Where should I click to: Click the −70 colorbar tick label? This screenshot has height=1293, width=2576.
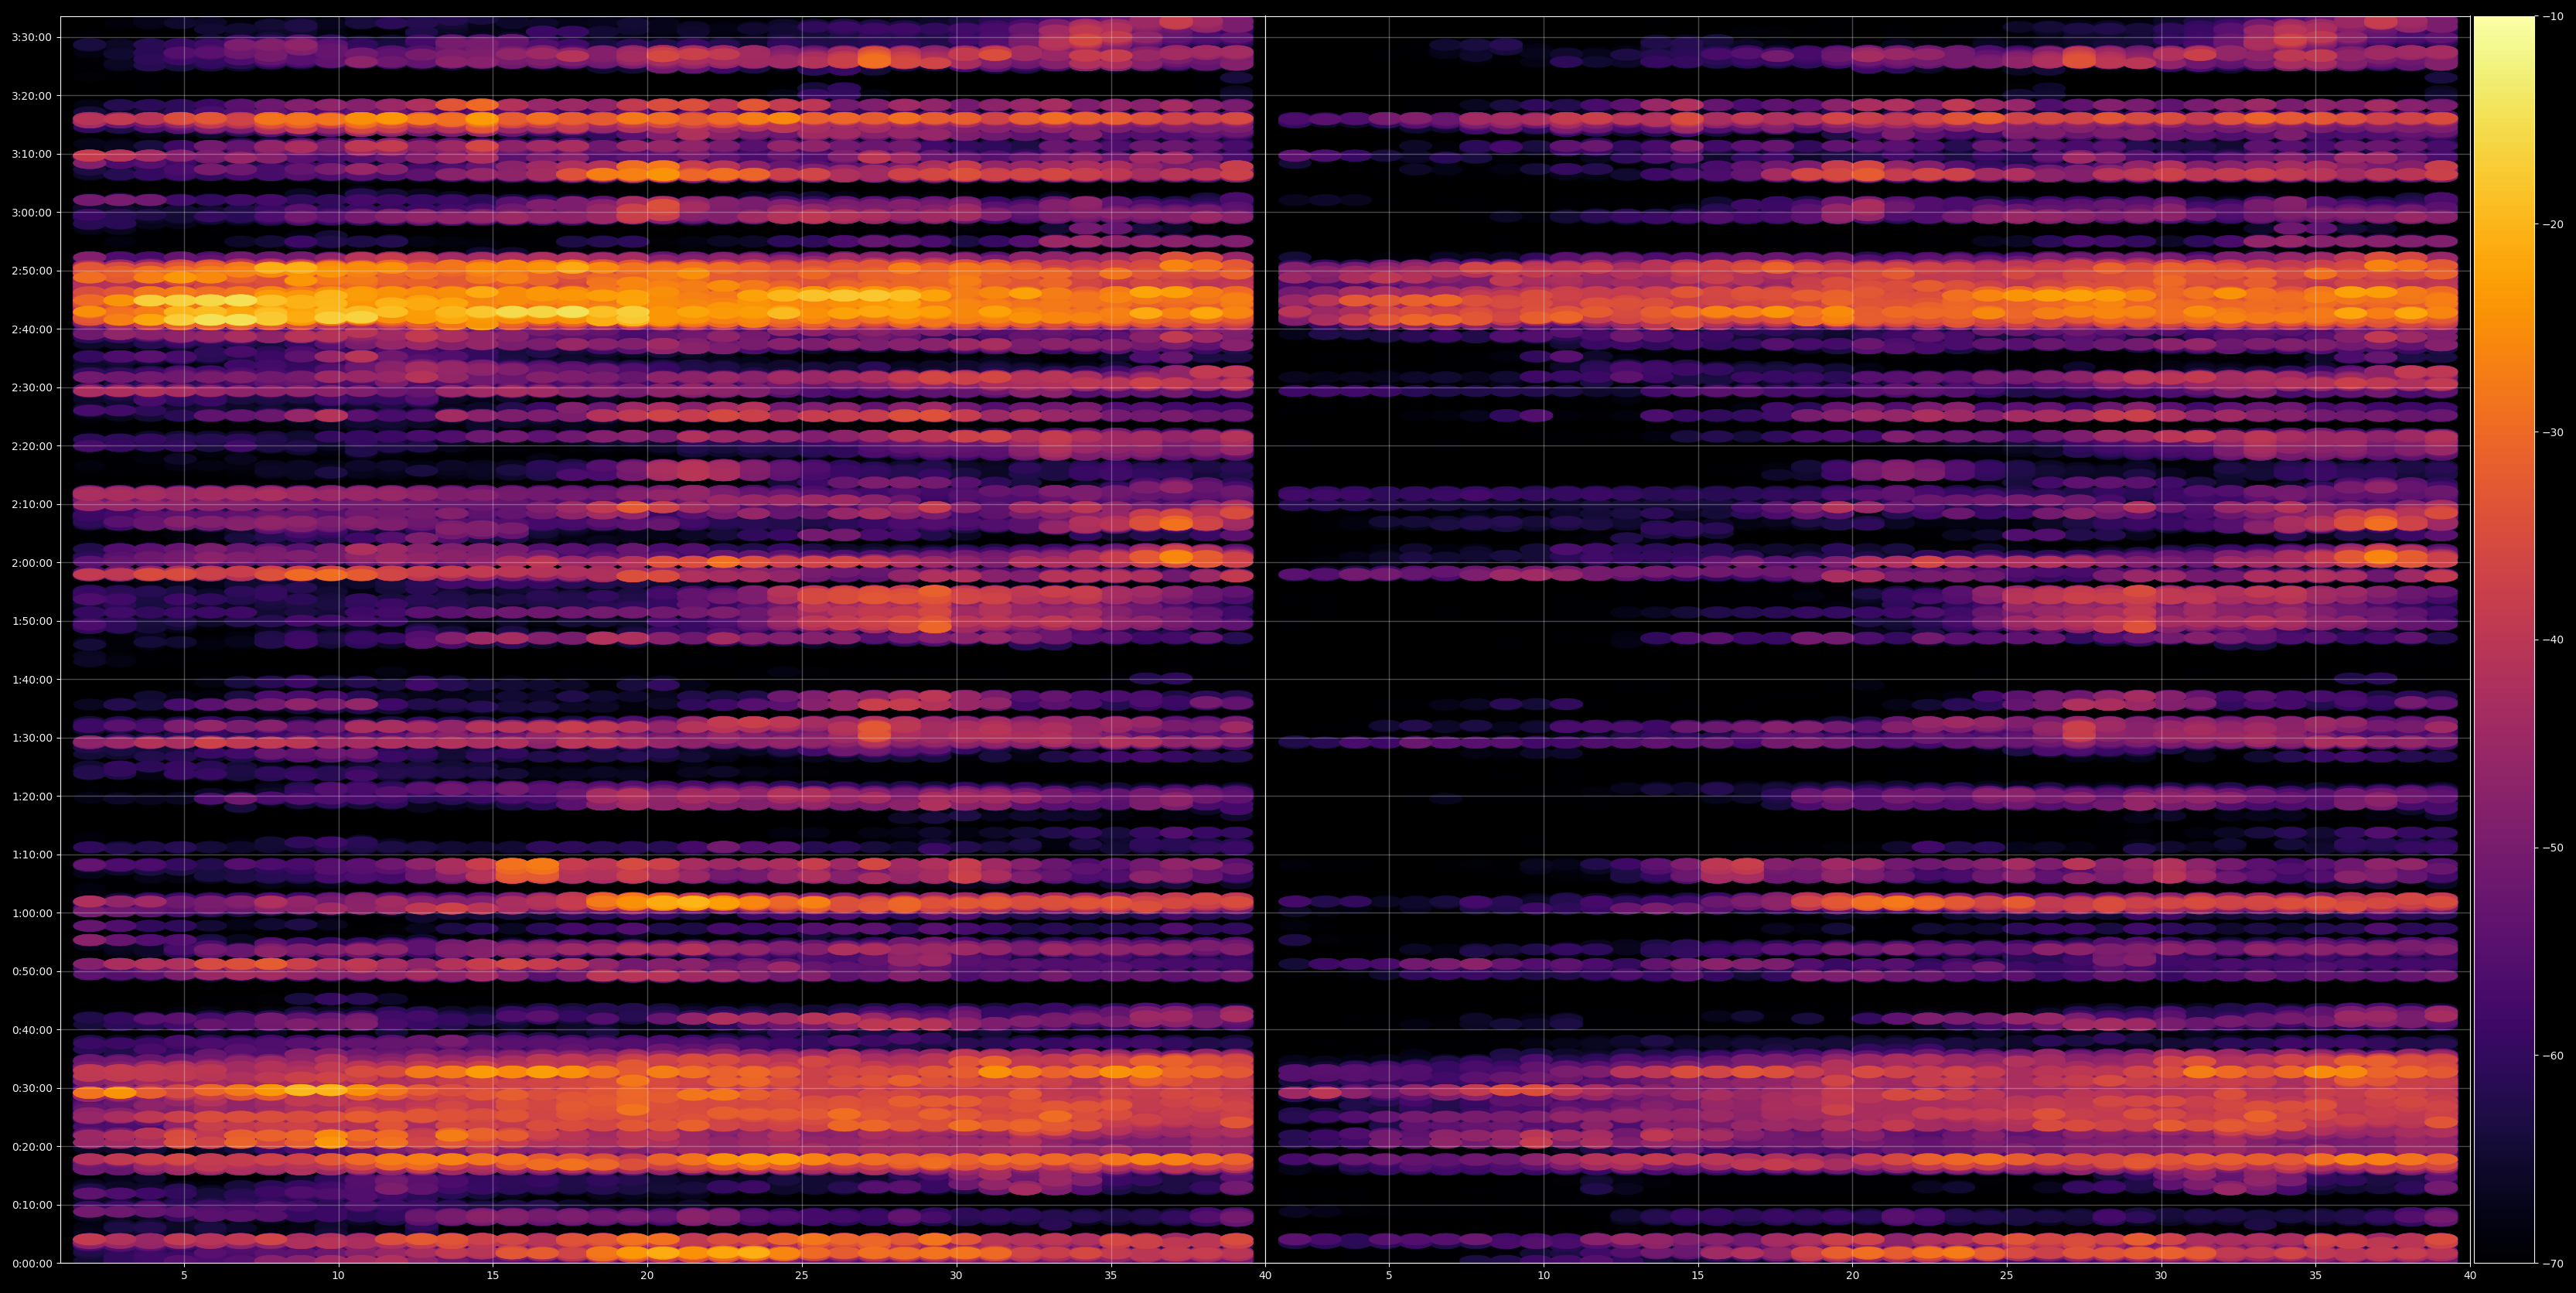click(2553, 1264)
